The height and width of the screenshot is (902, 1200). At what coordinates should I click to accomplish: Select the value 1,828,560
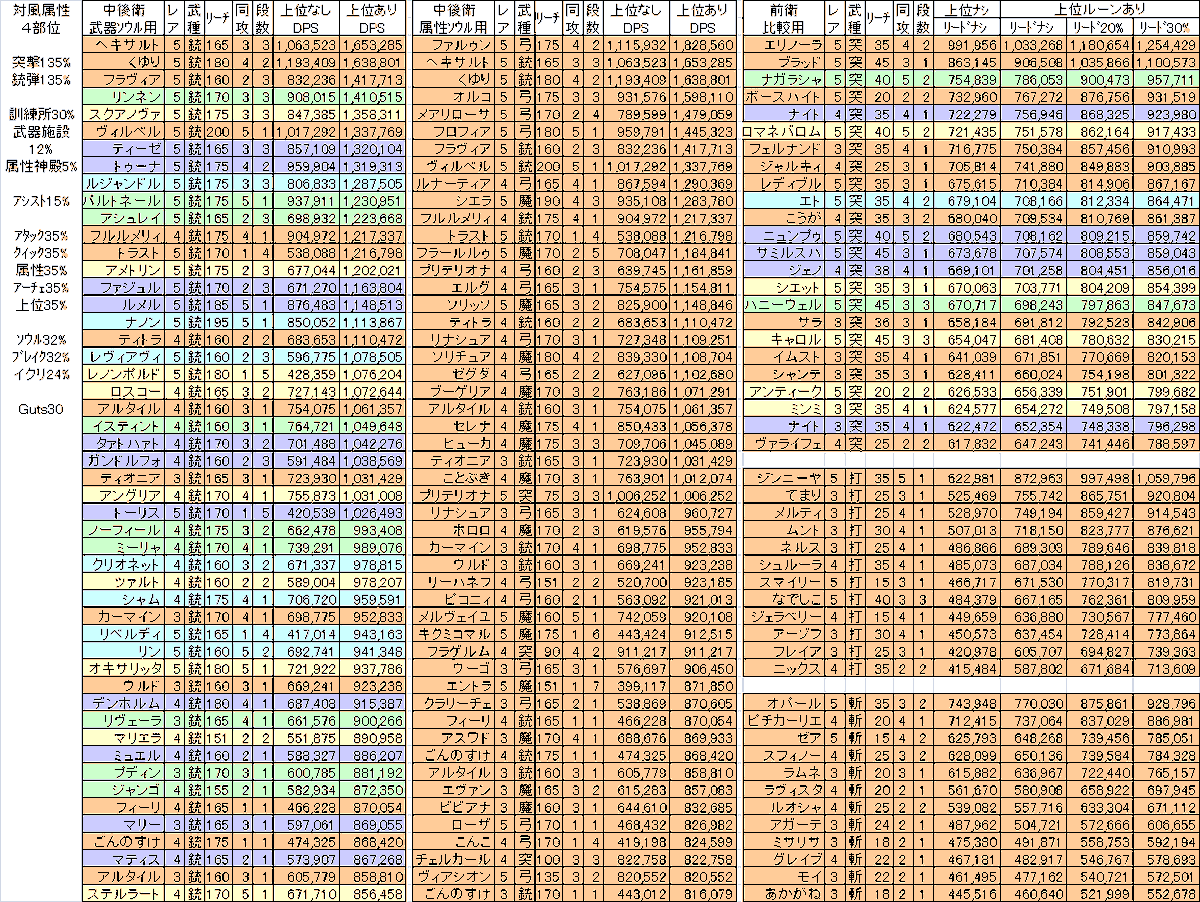(x=704, y=46)
